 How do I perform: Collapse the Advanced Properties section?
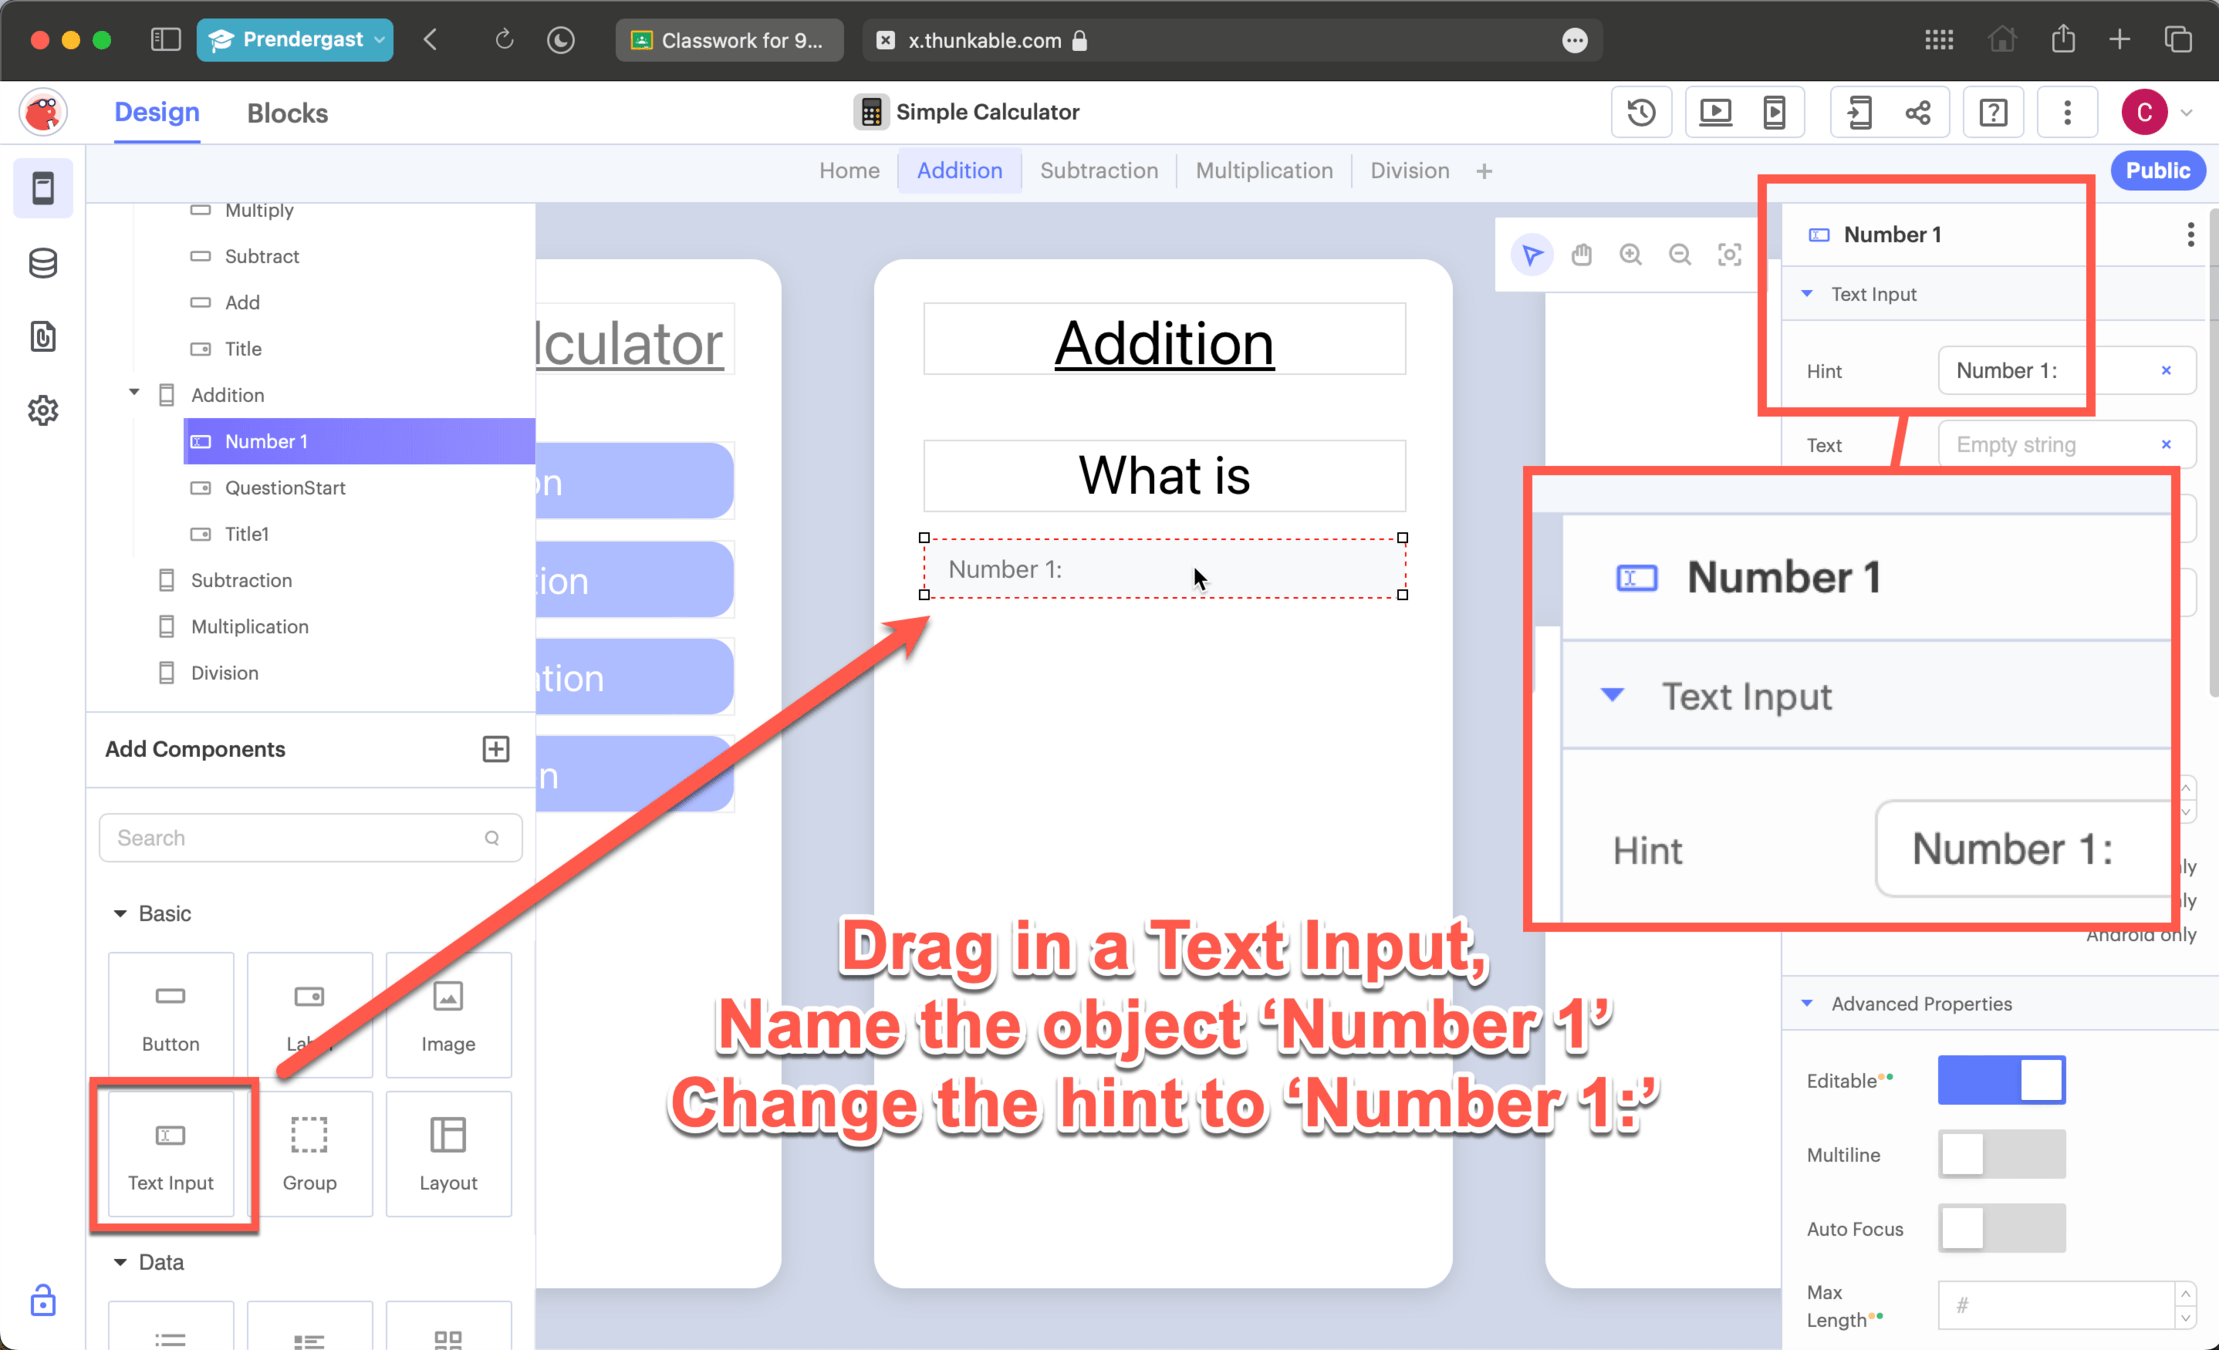(x=1807, y=1003)
